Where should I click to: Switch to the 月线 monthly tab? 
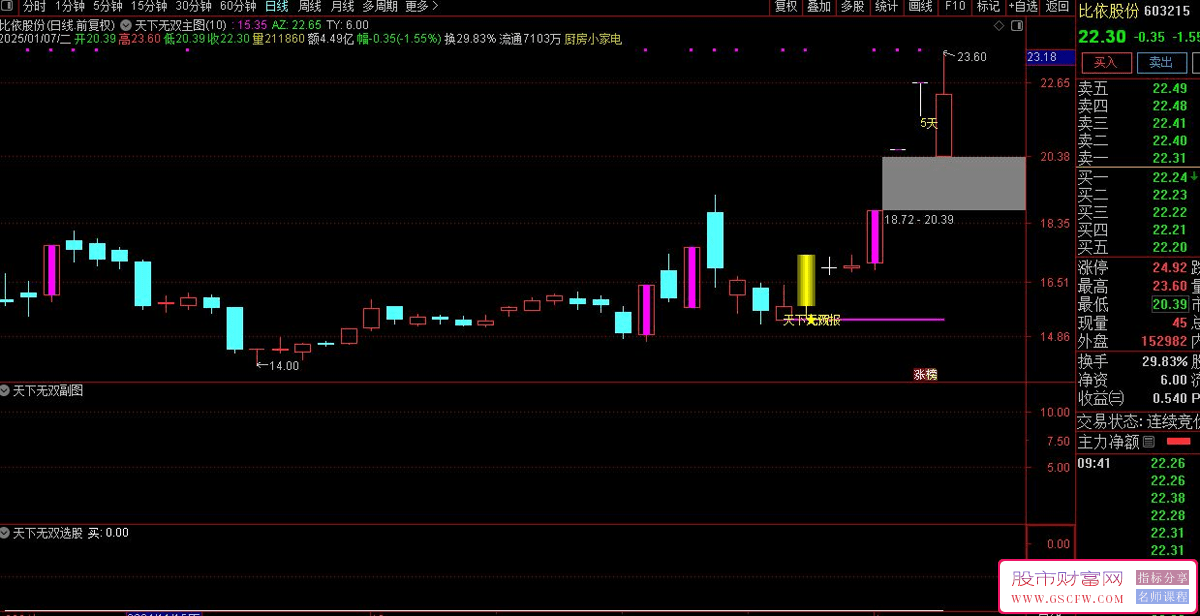click(x=342, y=6)
